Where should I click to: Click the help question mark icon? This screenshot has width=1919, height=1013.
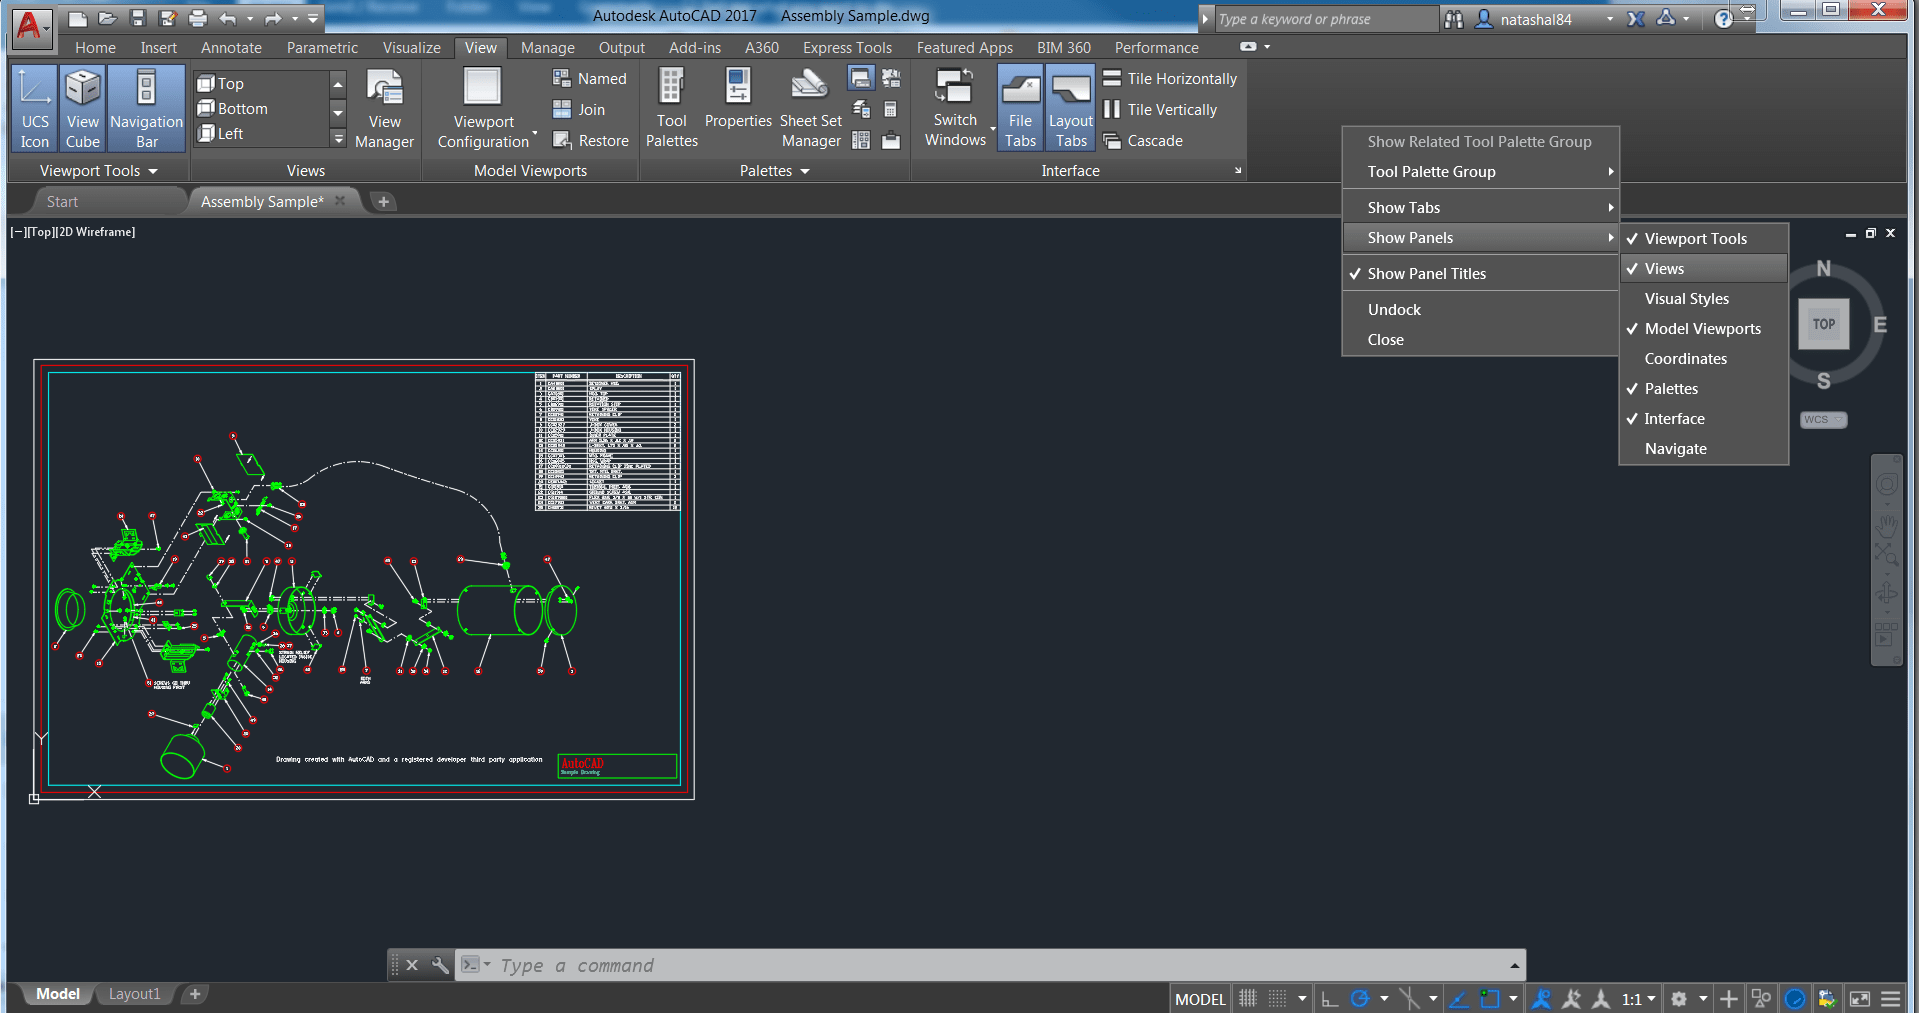coord(1723,19)
